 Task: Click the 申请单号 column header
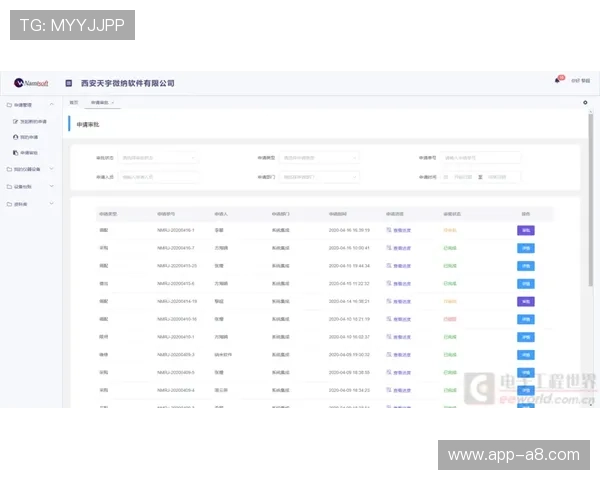[x=166, y=214]
